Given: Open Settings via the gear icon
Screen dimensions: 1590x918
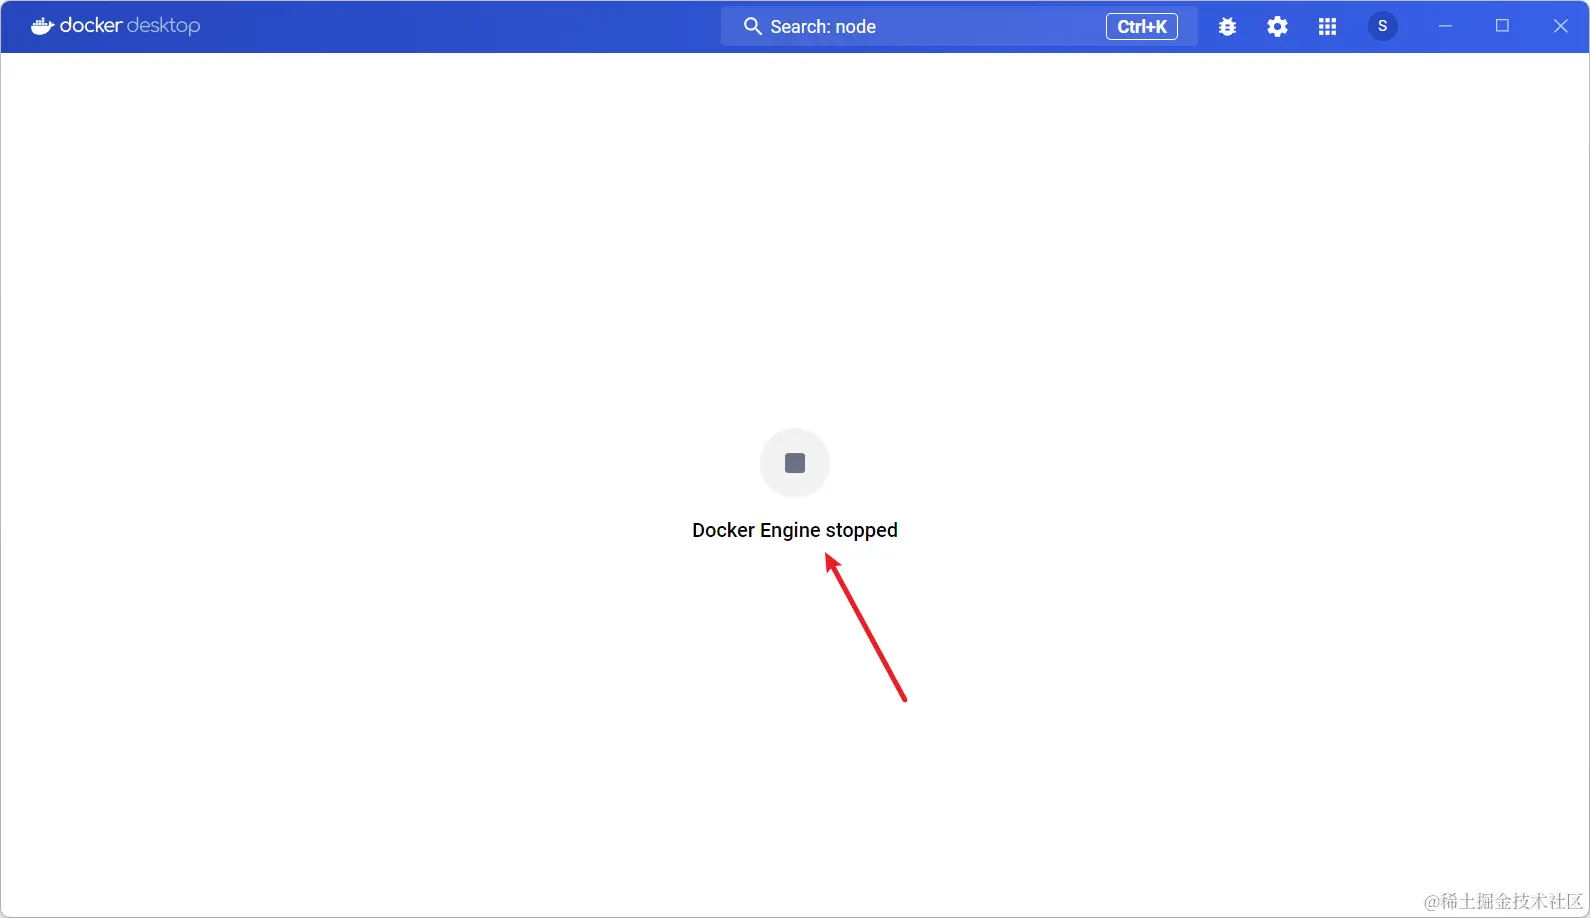Looking at the screenshot, I should click(1278, 27).
